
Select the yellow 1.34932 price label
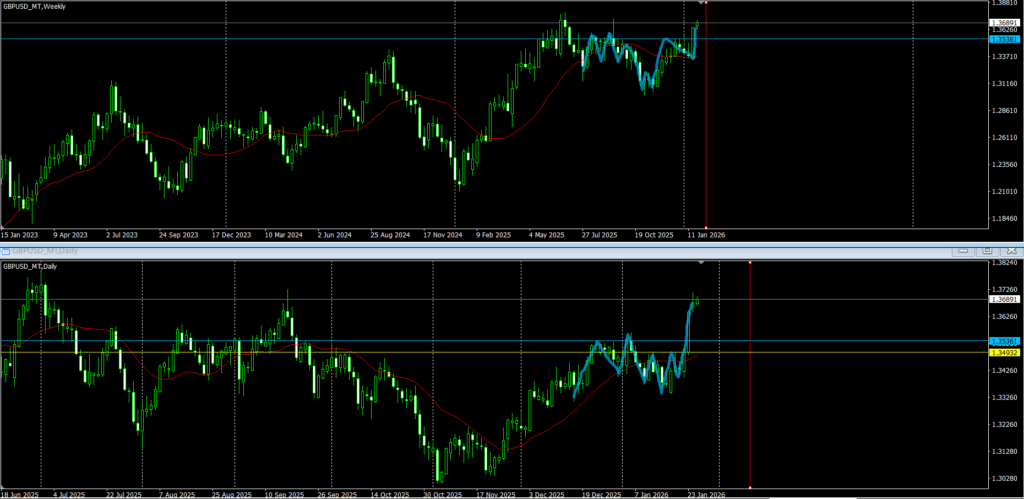click(1003, 353)
